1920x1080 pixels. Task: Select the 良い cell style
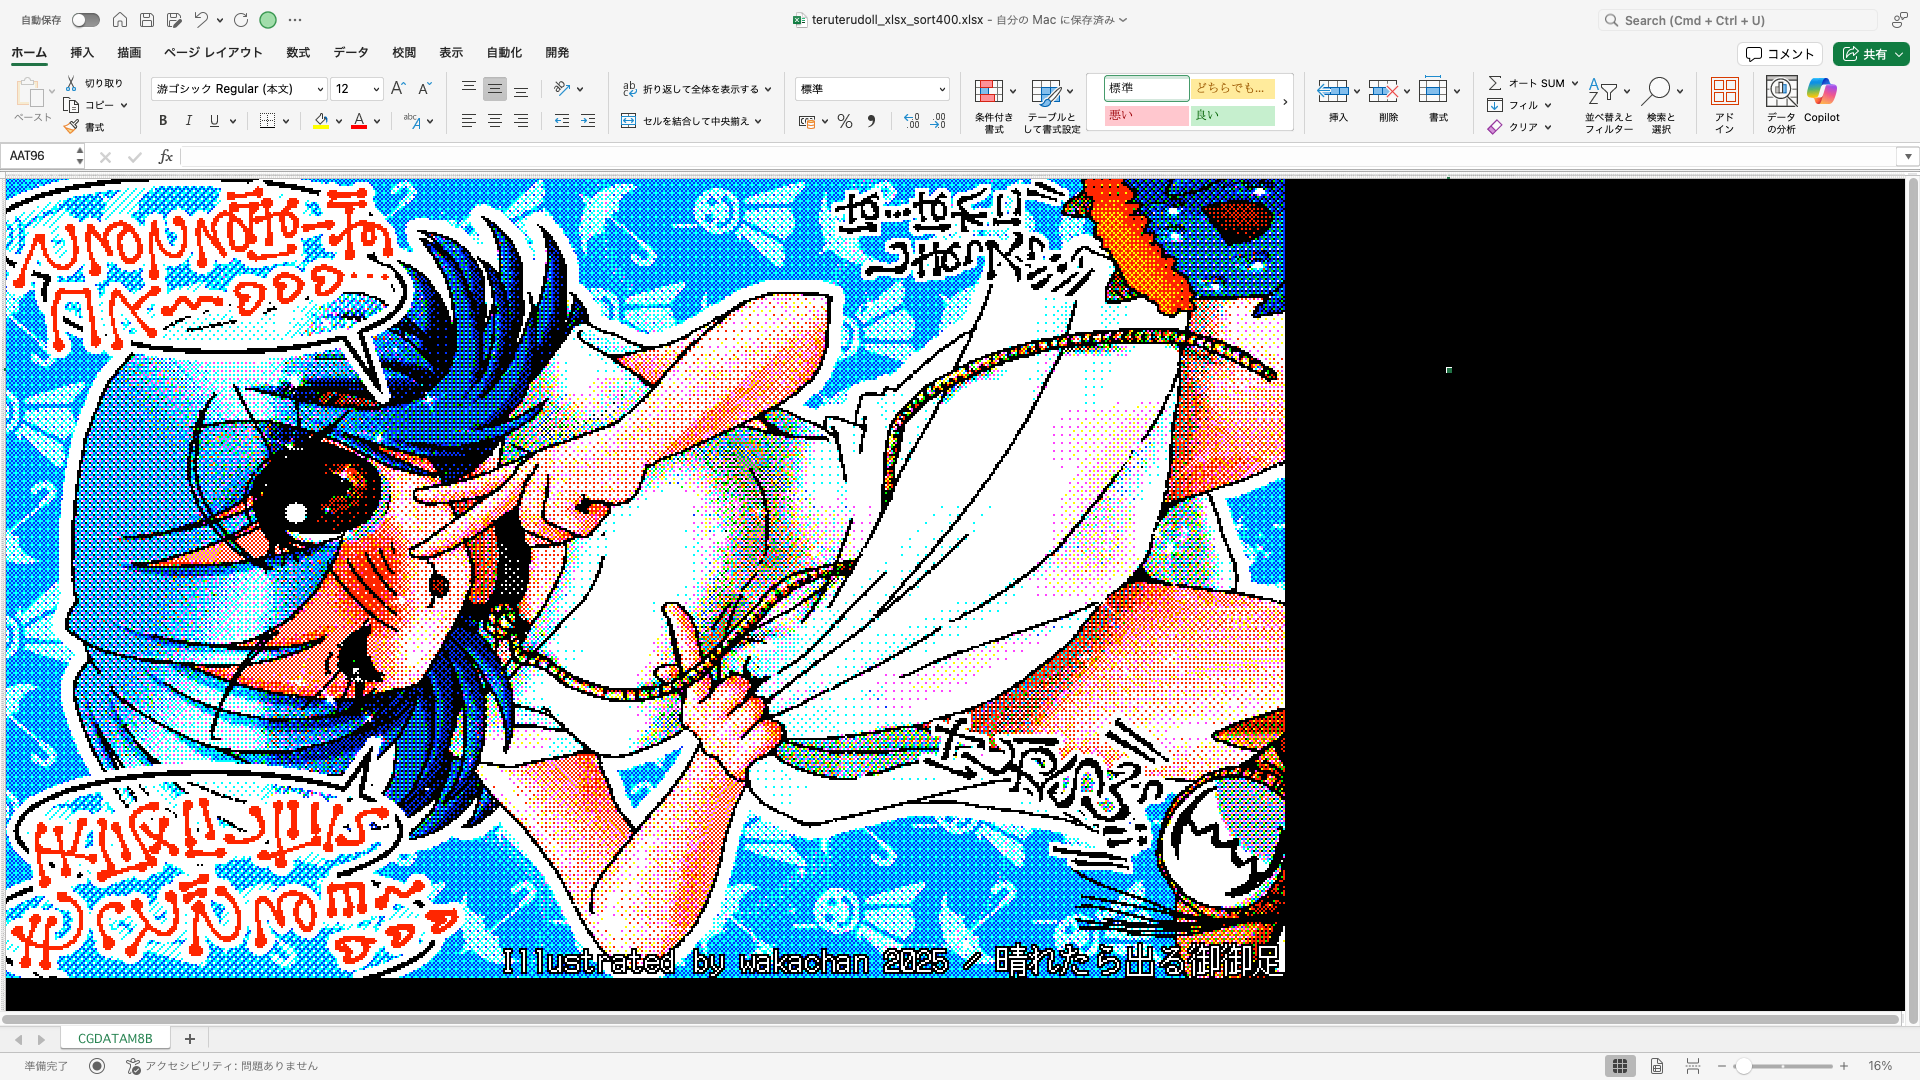pos(1233,115)
